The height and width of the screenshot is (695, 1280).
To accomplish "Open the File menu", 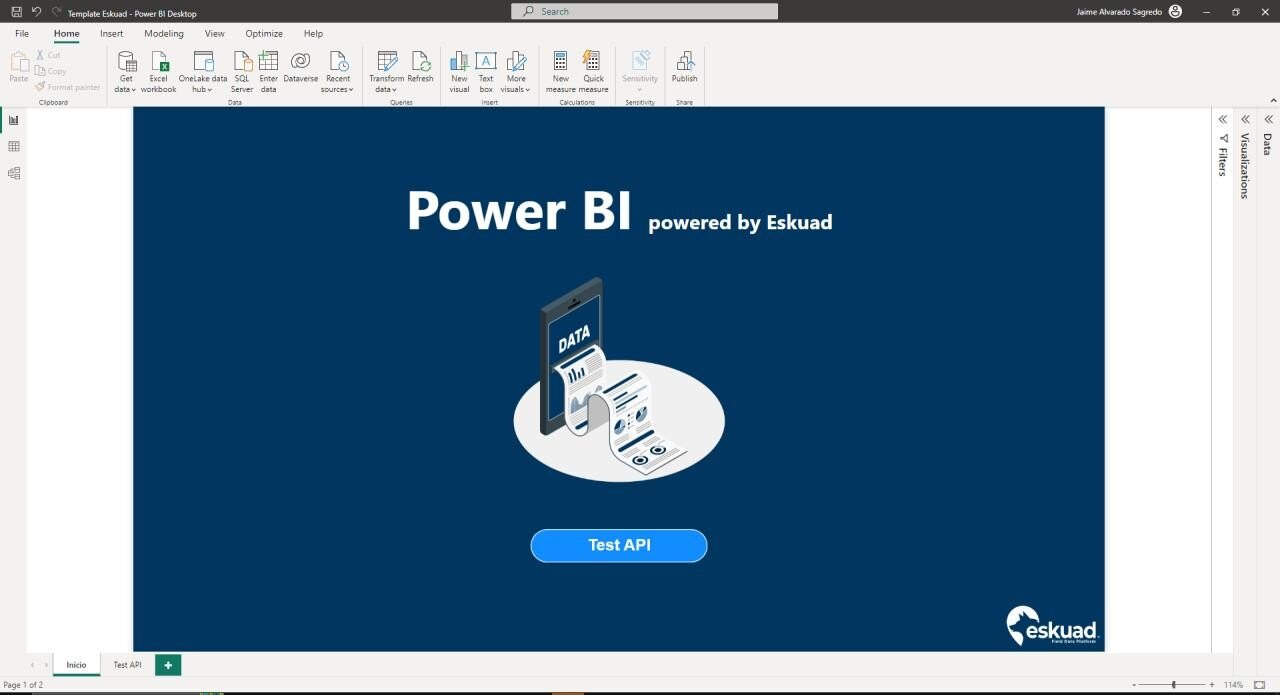I will (x=22, y=34).
